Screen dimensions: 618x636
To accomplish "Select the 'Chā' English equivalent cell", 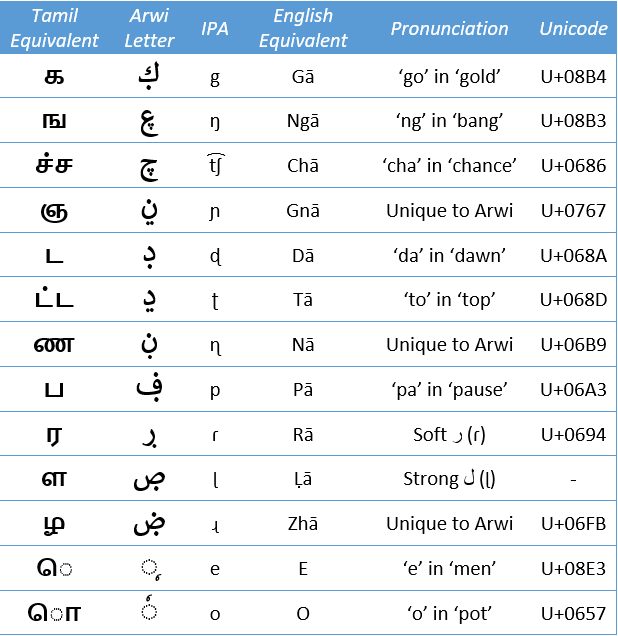I will pyautogui.click(x=302, y=166).
